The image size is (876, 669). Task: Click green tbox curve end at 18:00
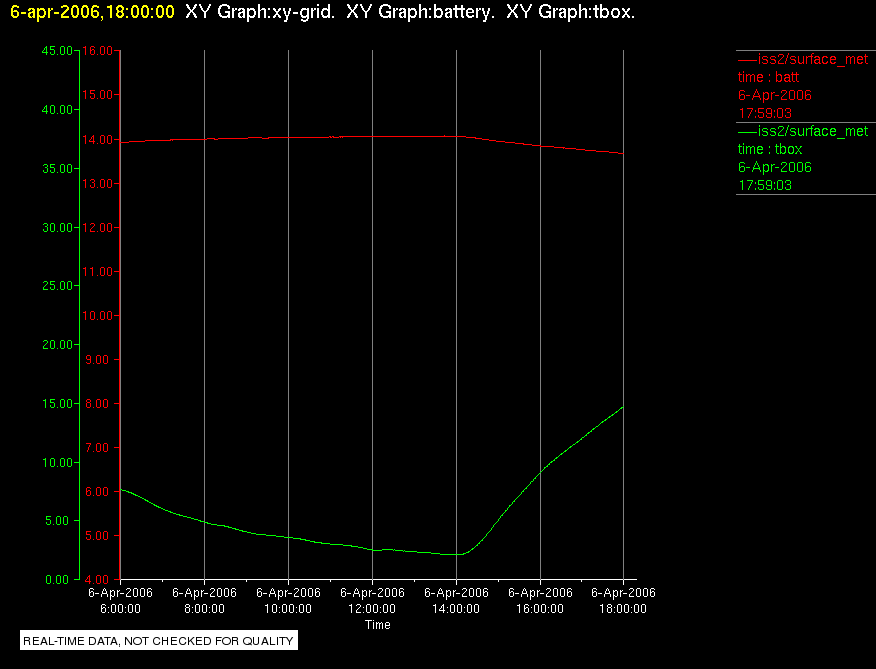point(622,407)
